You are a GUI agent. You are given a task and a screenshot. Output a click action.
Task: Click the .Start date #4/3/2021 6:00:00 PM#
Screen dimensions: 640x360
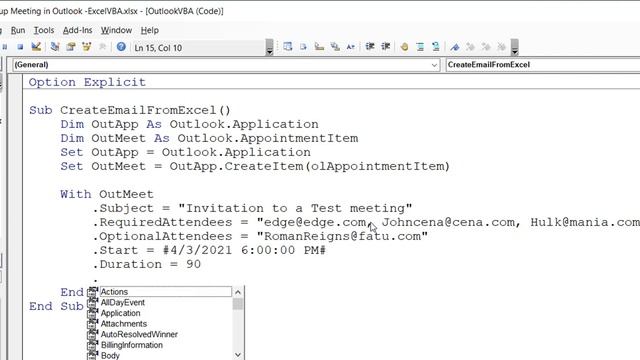[244, 250]
